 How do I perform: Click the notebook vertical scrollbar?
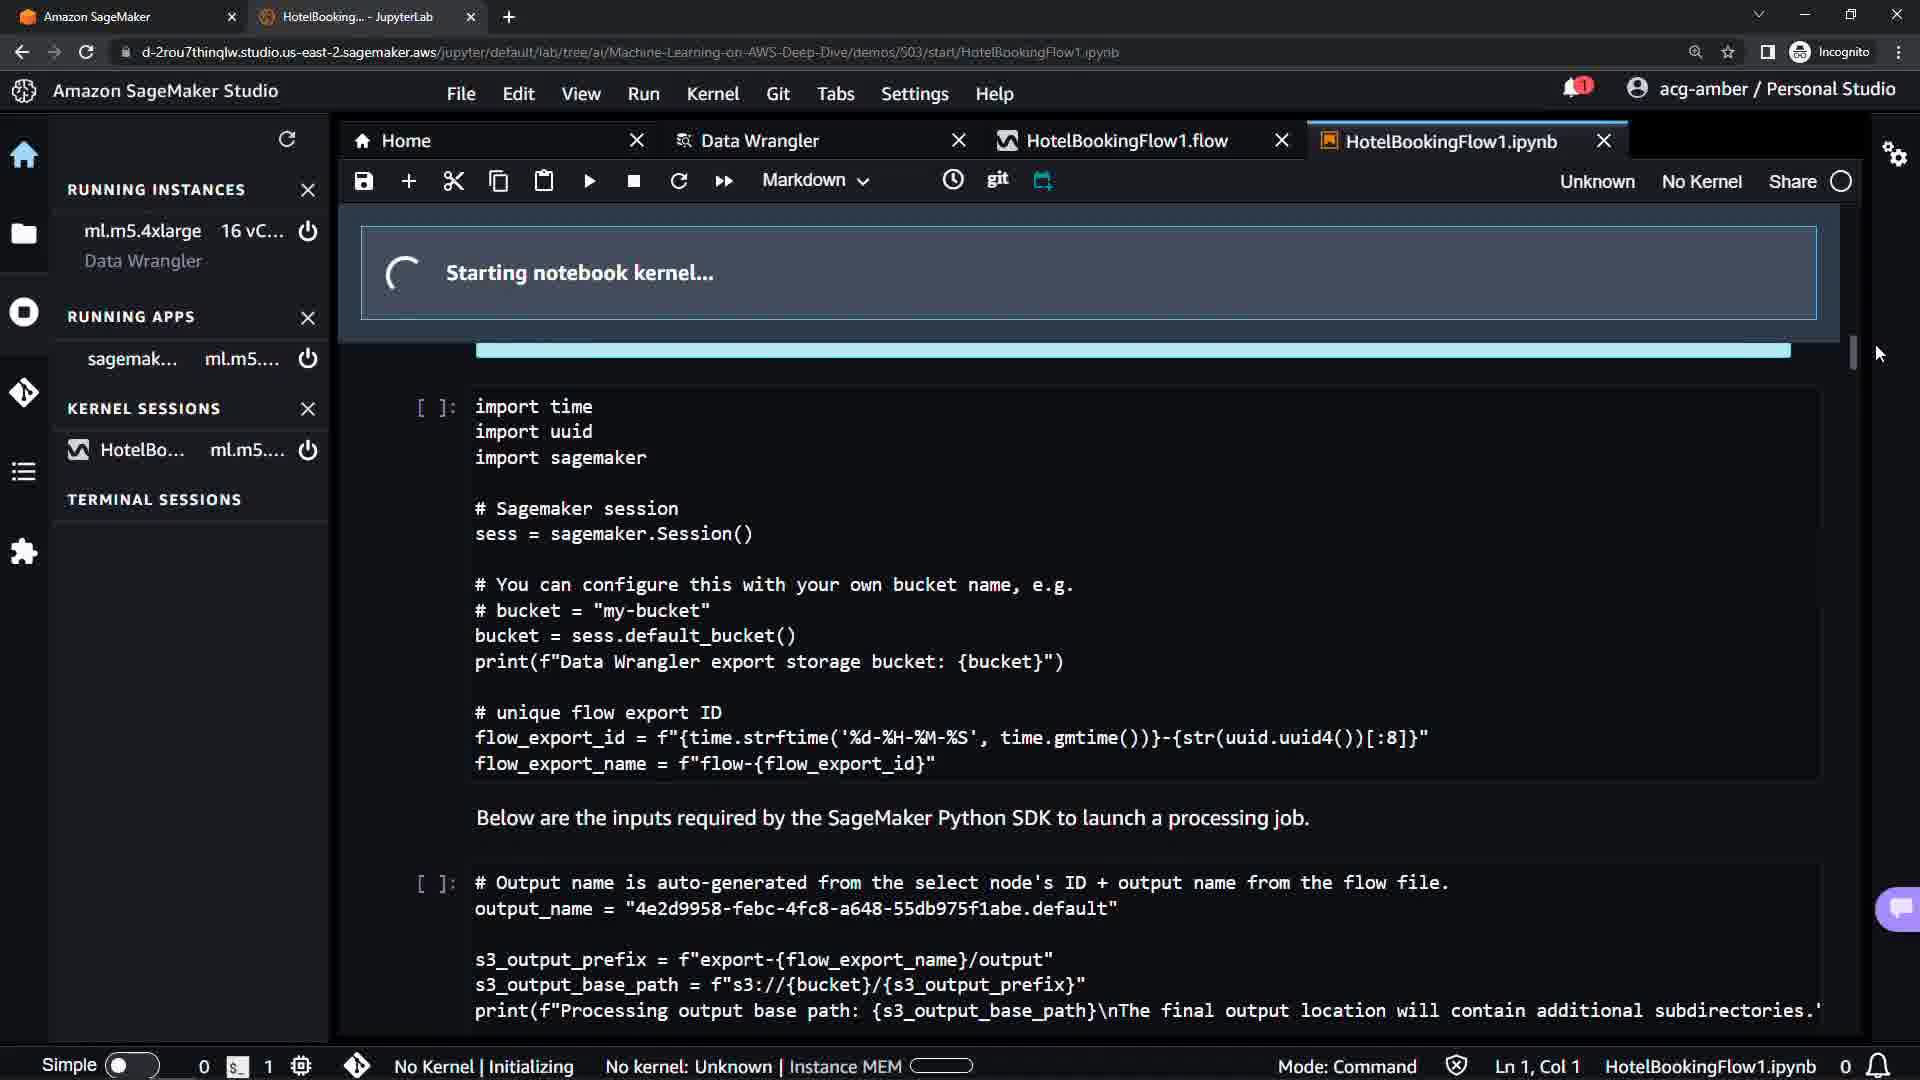click(1852, 352)
